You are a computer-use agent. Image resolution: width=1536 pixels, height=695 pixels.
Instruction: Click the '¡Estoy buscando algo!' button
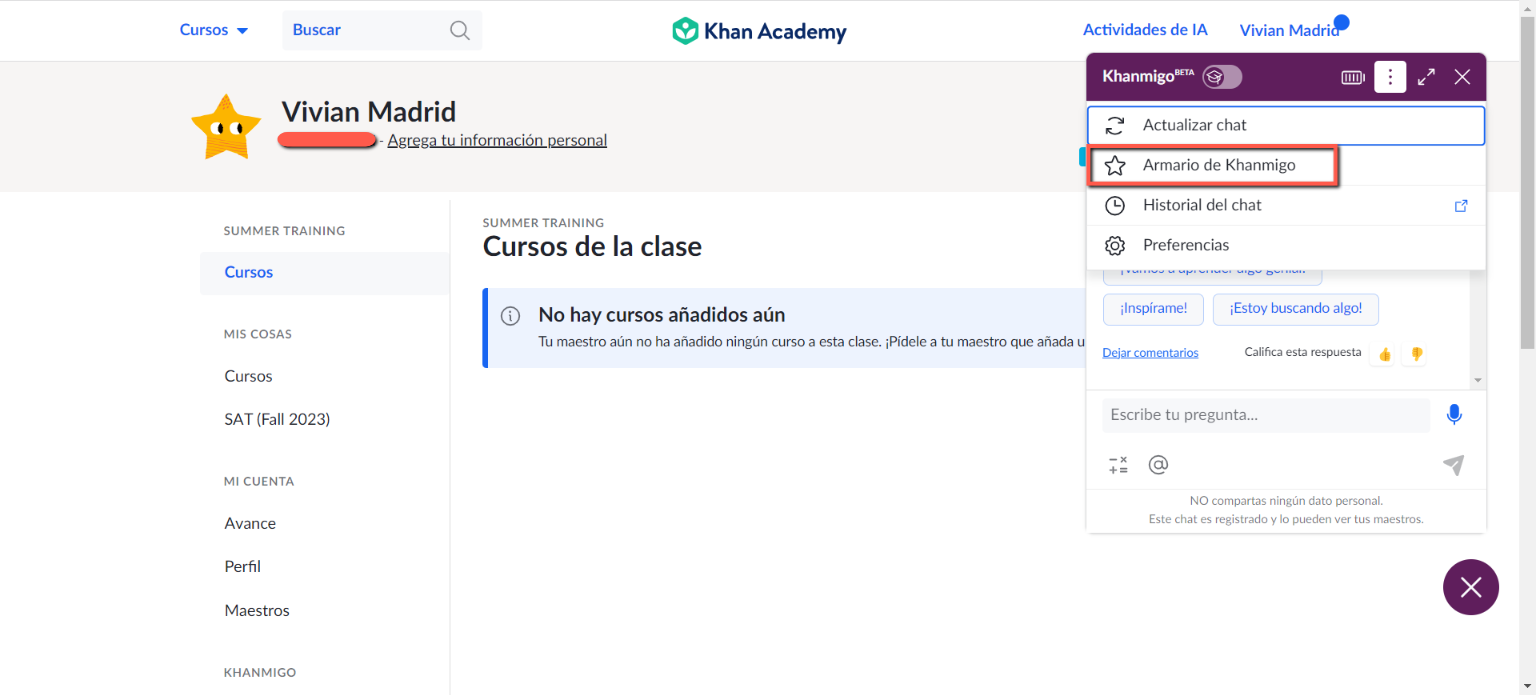pos(1296,309)
